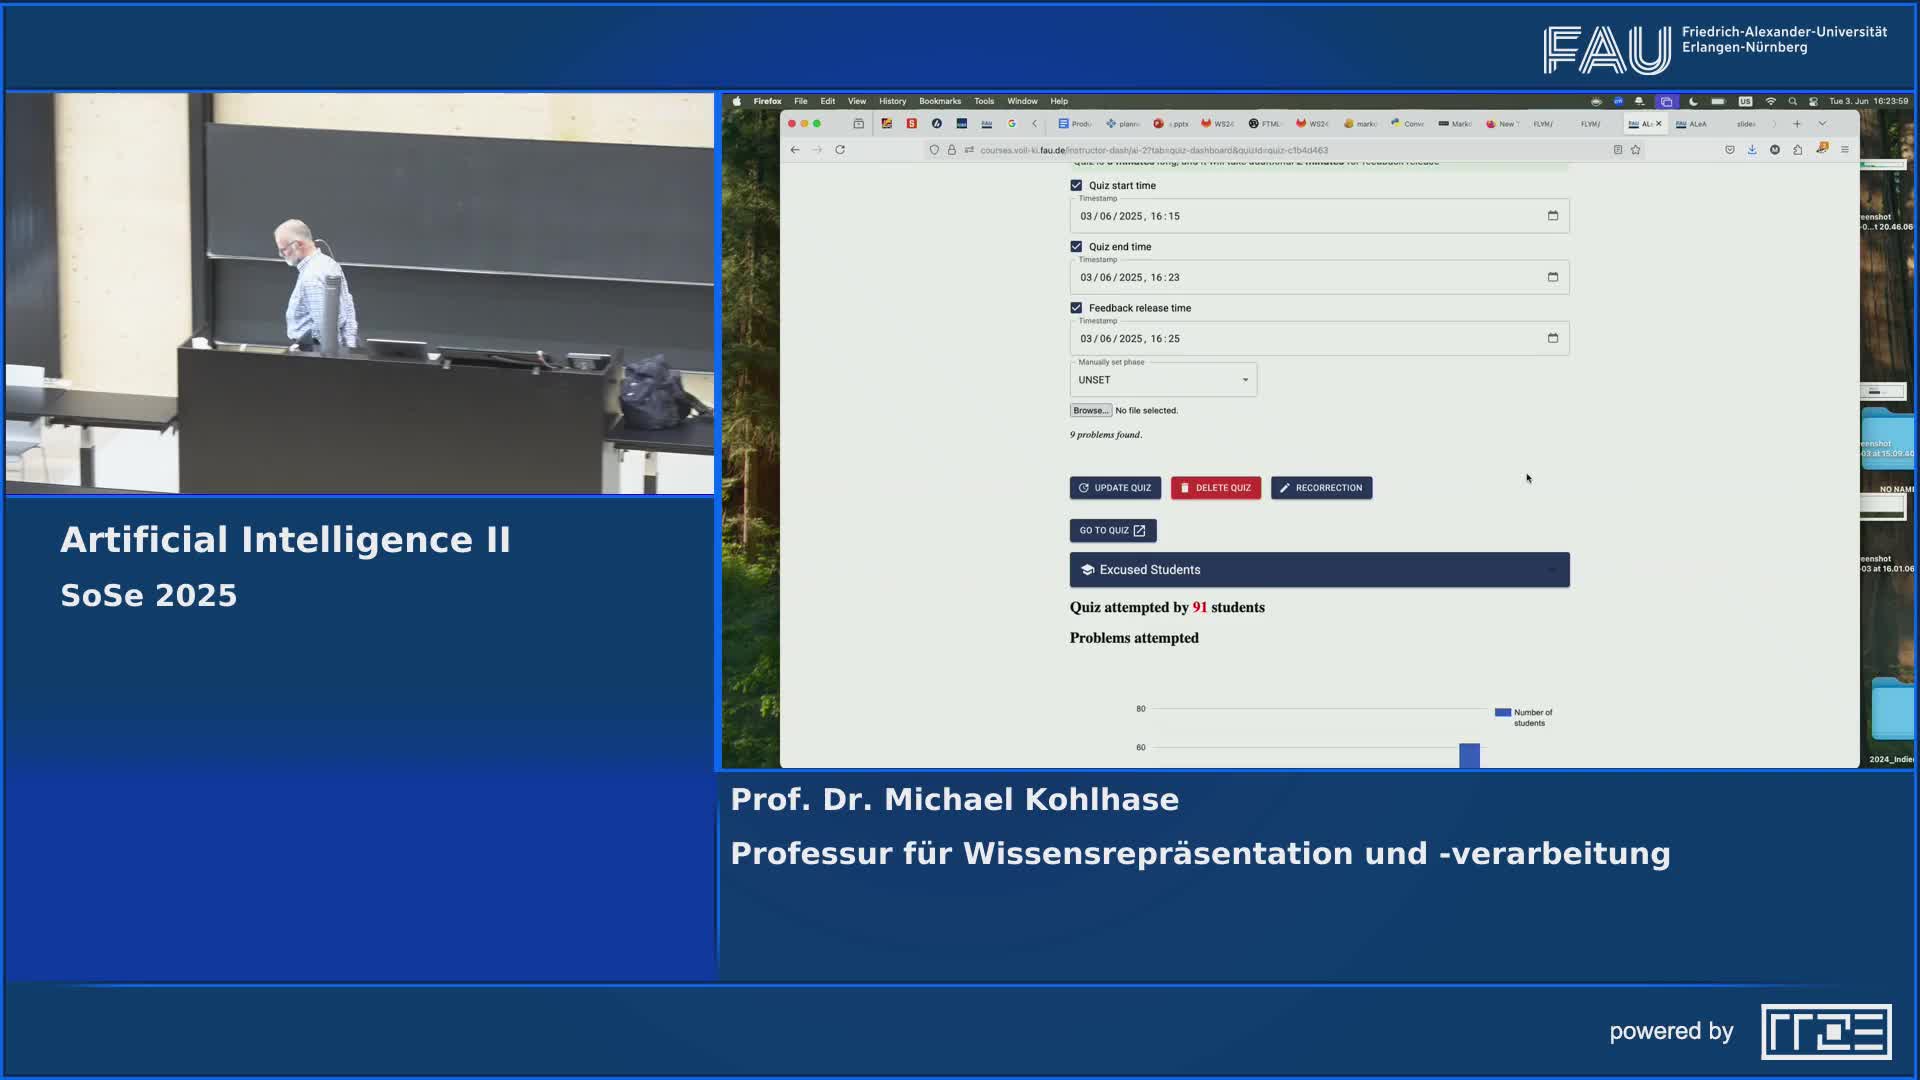Screen dimensions: 1920x1080
Task: Toggle the Feedback release time checkbox
Action: click(x=1076, y=308)
